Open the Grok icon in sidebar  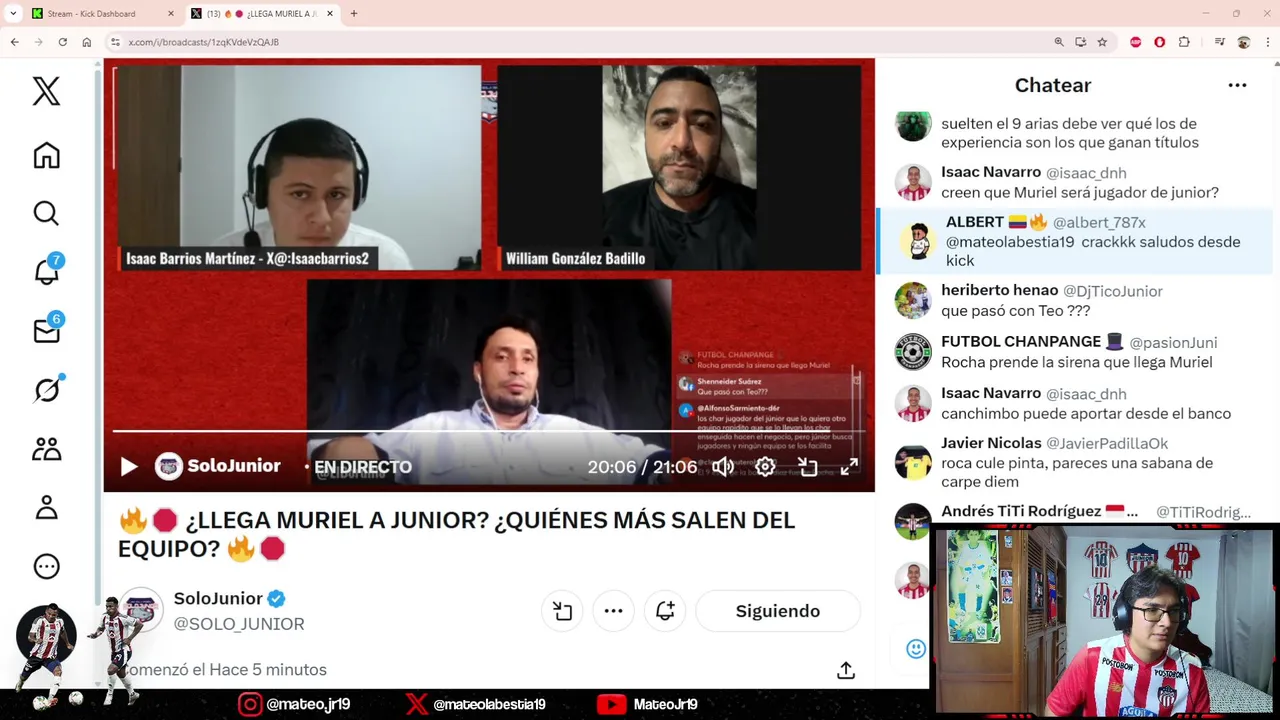coord(47,389)
